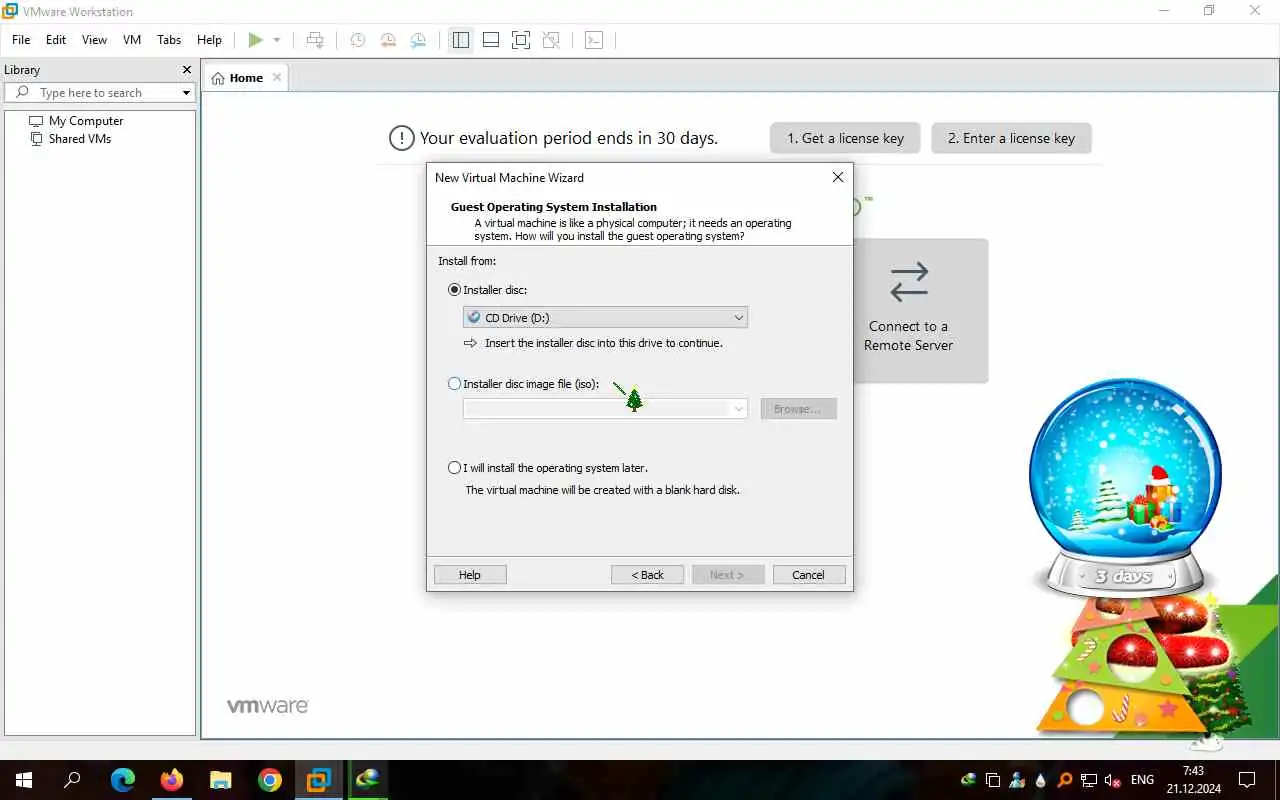Screen dimensions: 1280x800
Task: Click the green swirl taskbar app icon
Action: [367, 780]
